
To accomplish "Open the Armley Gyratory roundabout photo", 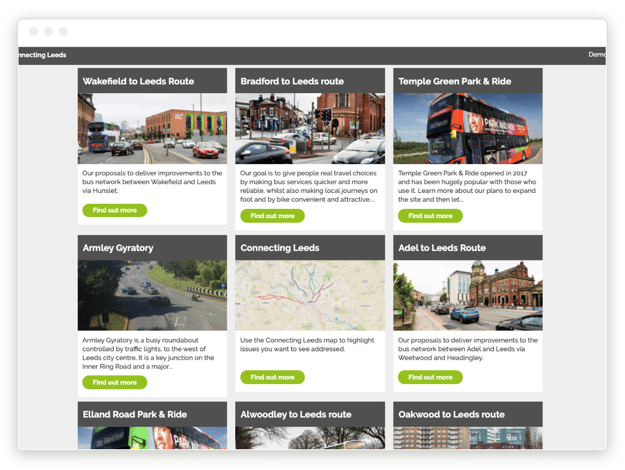I will (x=152, y=295).
